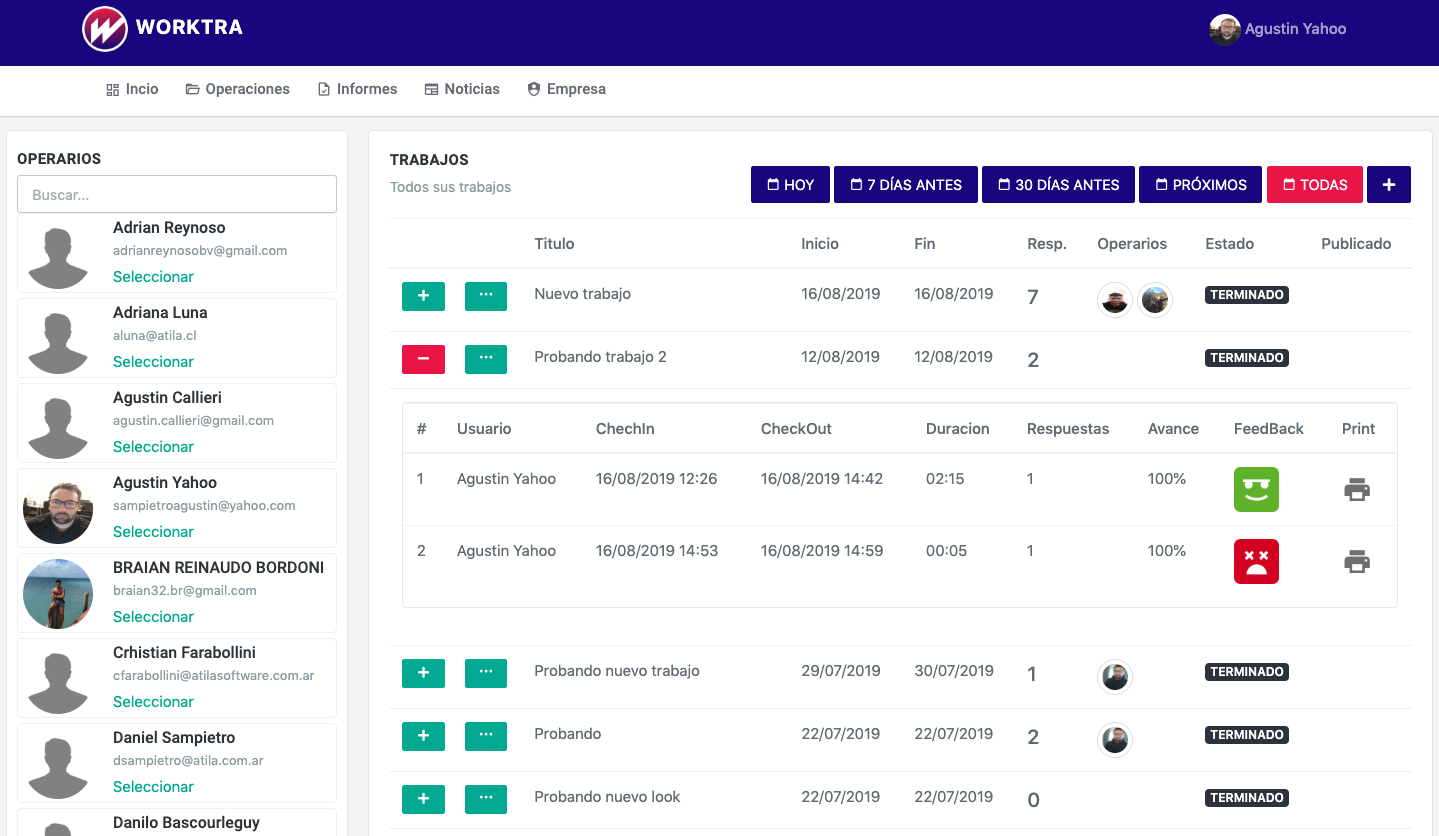Click first operario avatar in Nuevo trabajo row

click(1115, 300)
